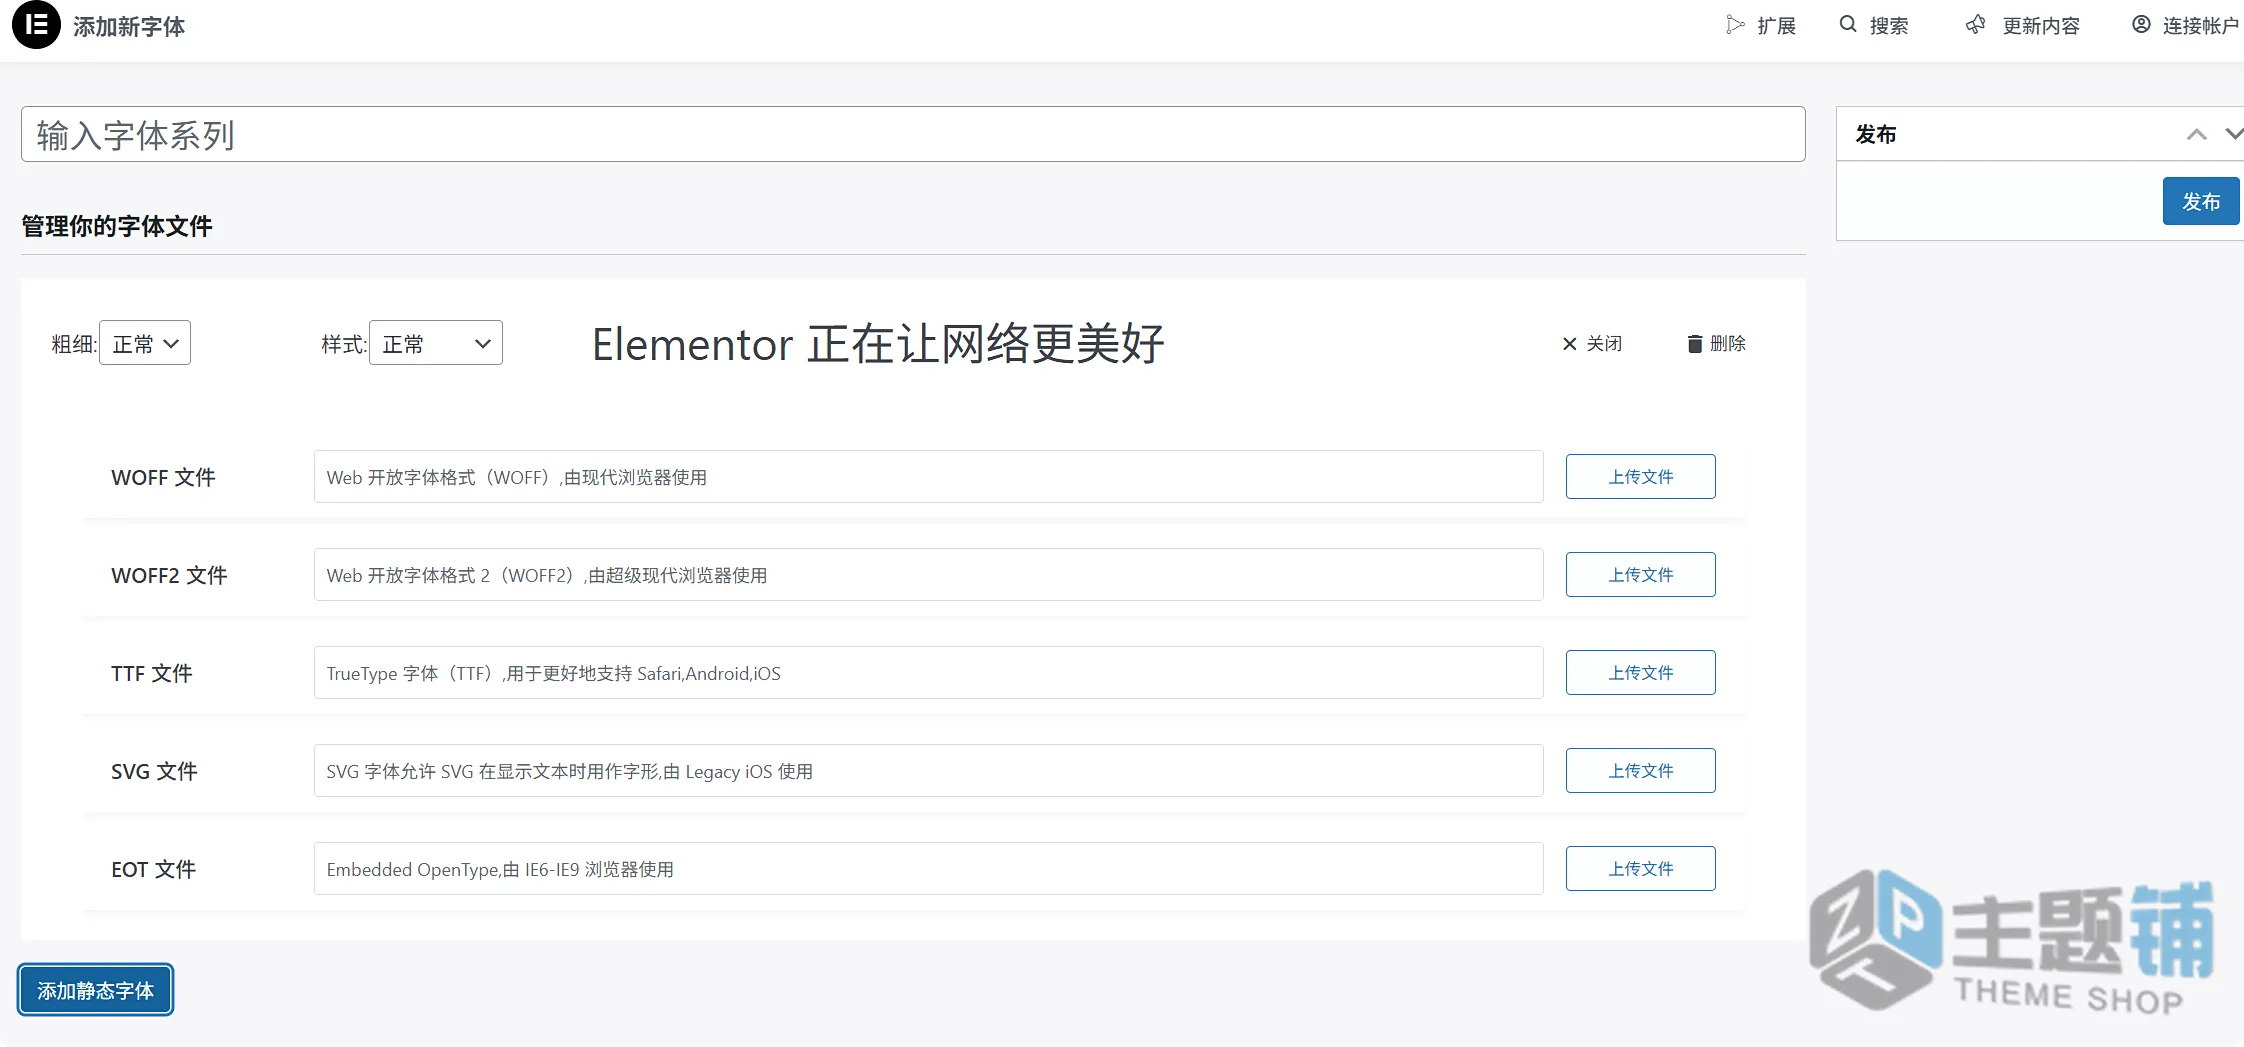Open the 样式 style dropdown
The image size is (2244, 1047).
(x=436, y=343)
